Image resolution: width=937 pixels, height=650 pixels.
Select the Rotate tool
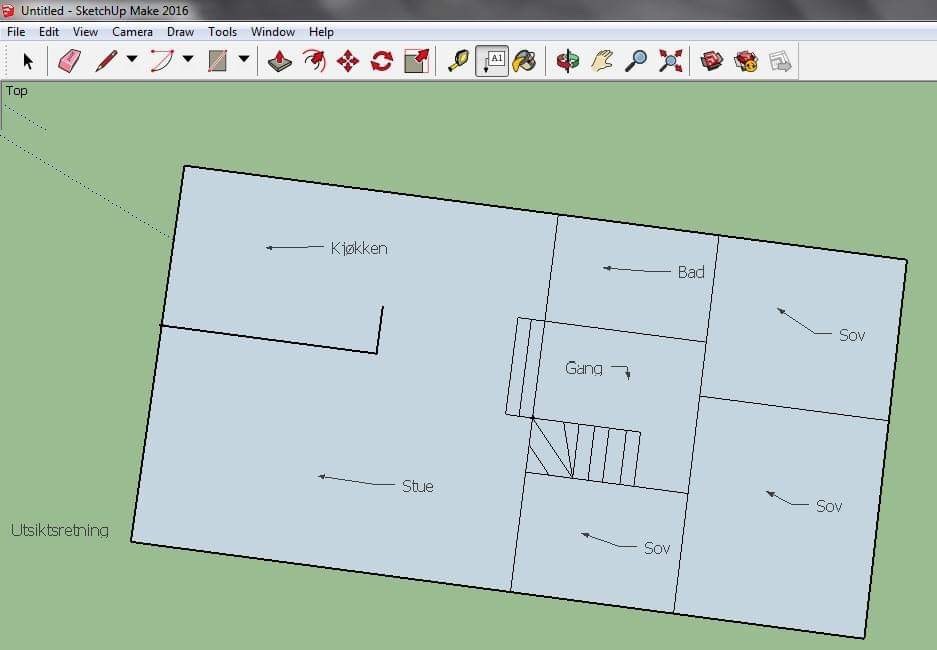(x=381, y=62)
